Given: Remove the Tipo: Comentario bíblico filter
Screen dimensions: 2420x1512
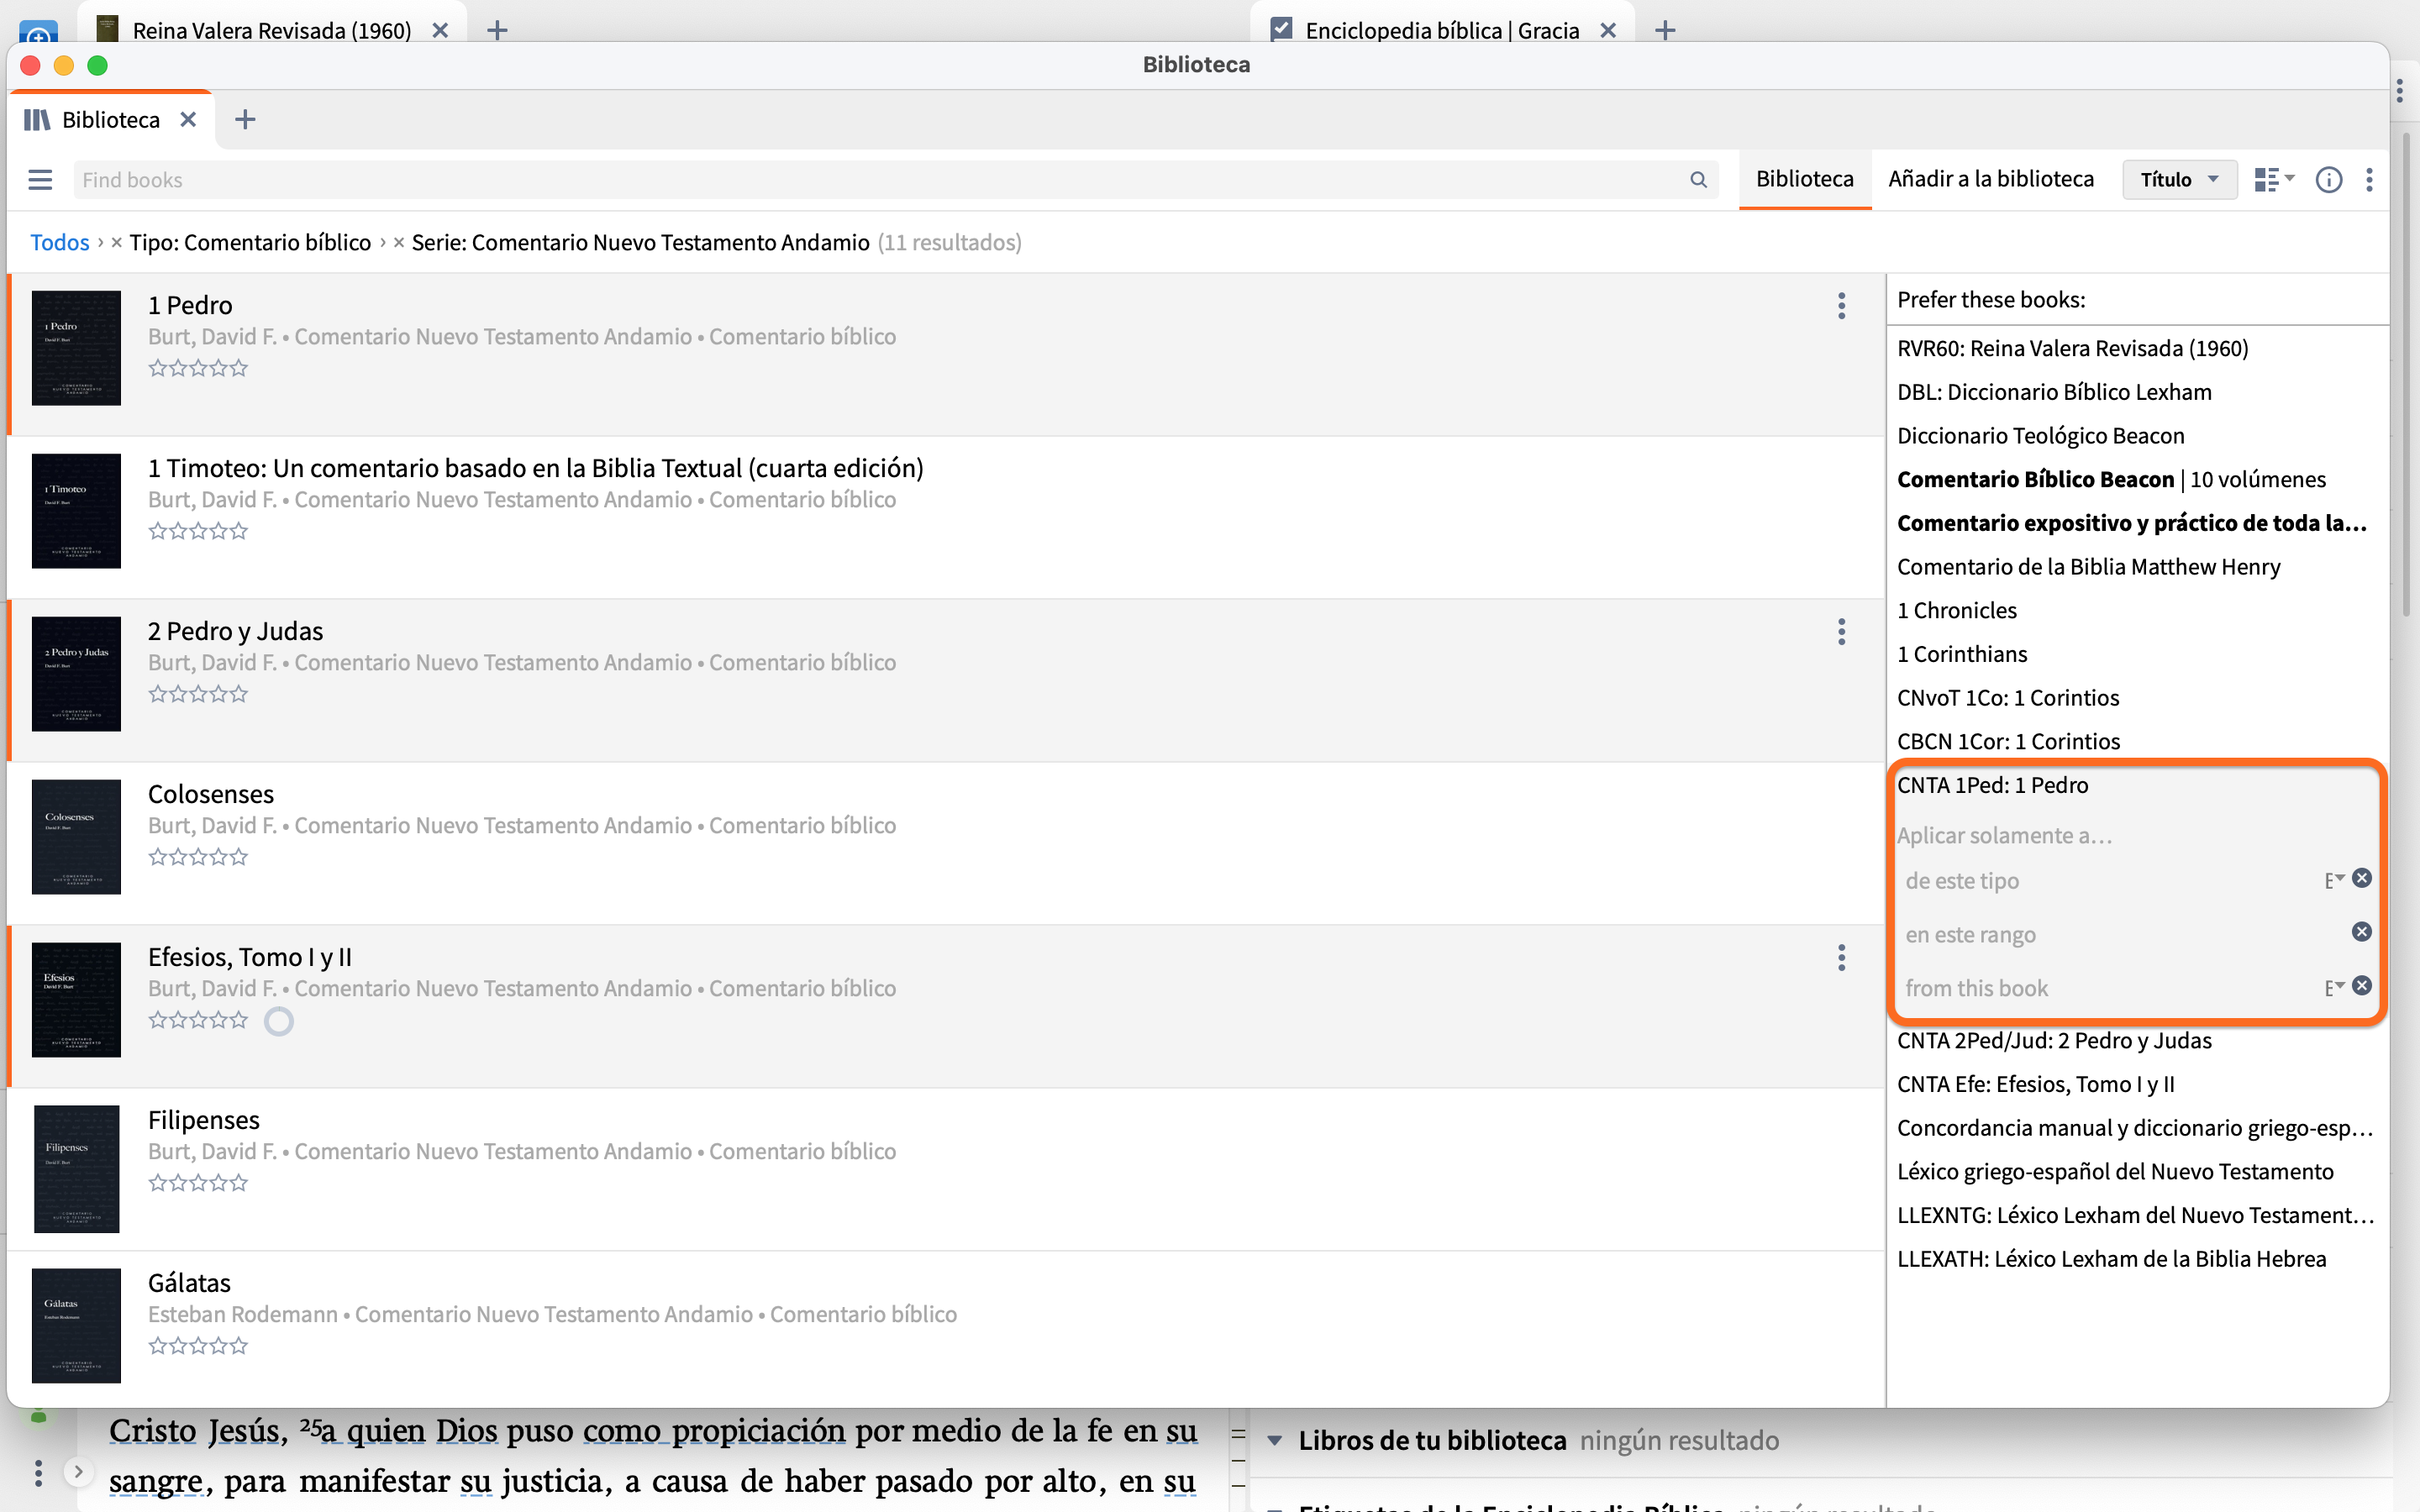Looking at the screenshot, I should pyautogui.click(x=117, y=243).
